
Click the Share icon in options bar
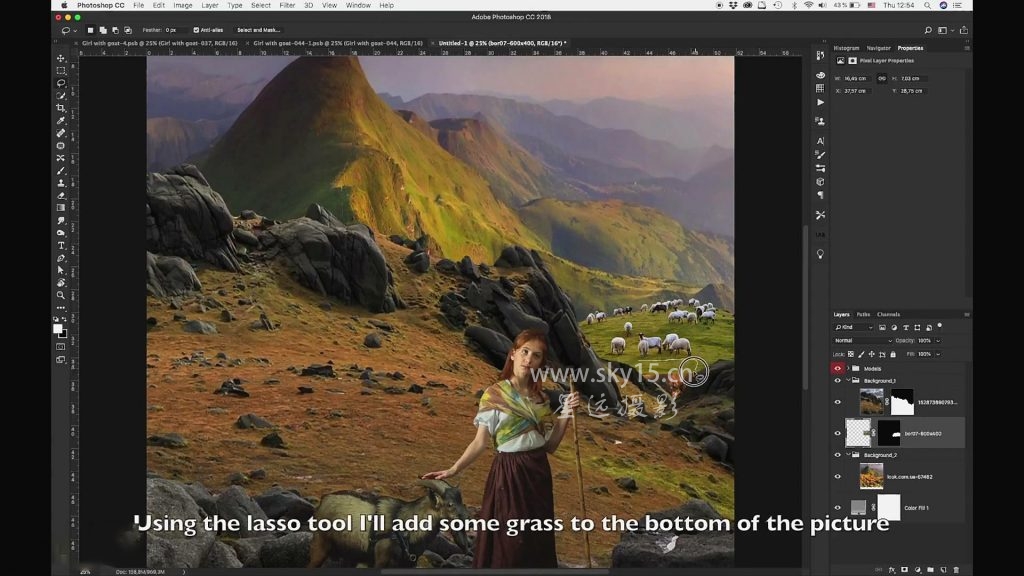coord(964,30)
